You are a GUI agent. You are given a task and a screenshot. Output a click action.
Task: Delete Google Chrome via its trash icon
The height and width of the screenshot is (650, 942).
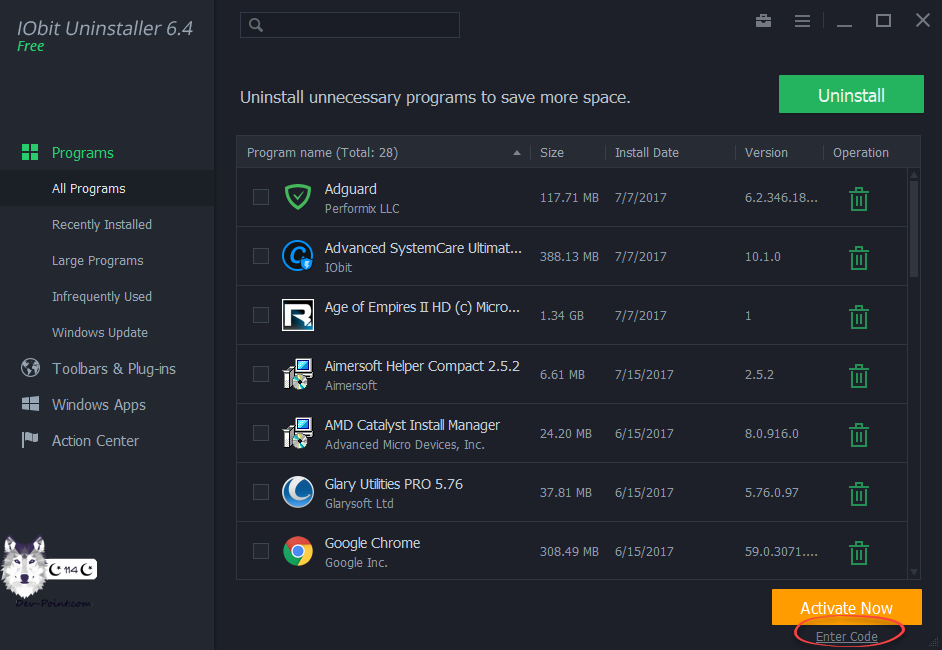coord(858,553)
